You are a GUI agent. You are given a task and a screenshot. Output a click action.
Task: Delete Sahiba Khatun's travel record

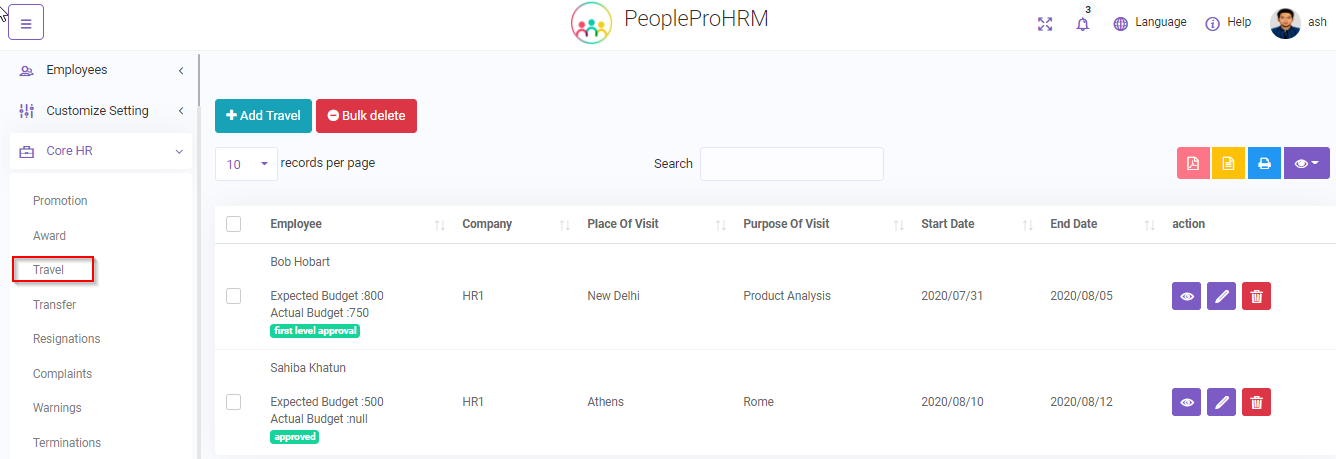pyautogui.click(x=1256, y=402)
